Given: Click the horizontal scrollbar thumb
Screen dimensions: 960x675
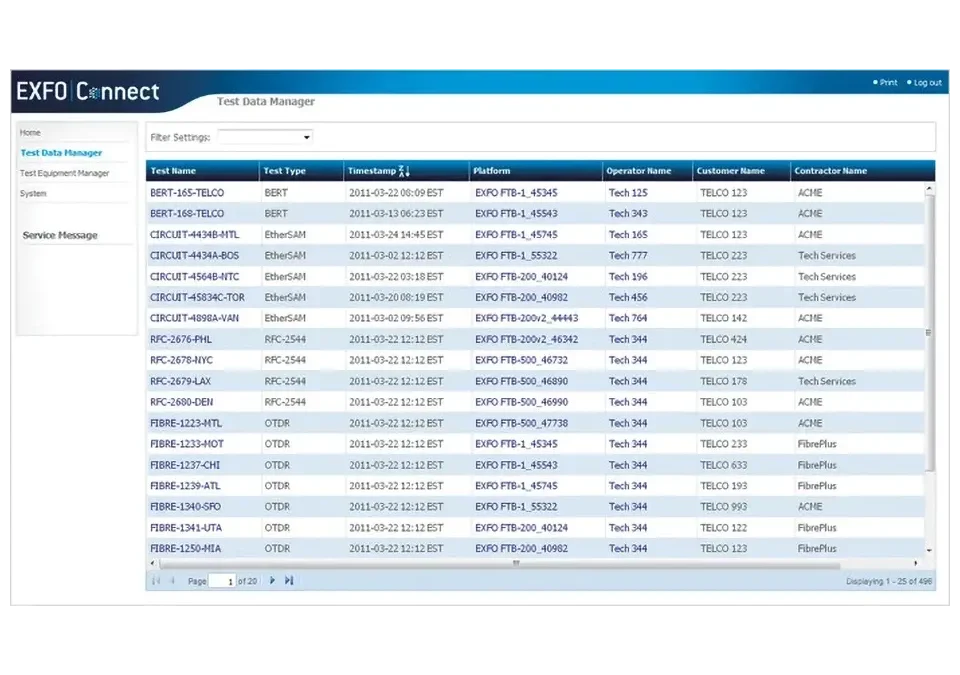Looking at the screenshot, I should tap(499, 563).
